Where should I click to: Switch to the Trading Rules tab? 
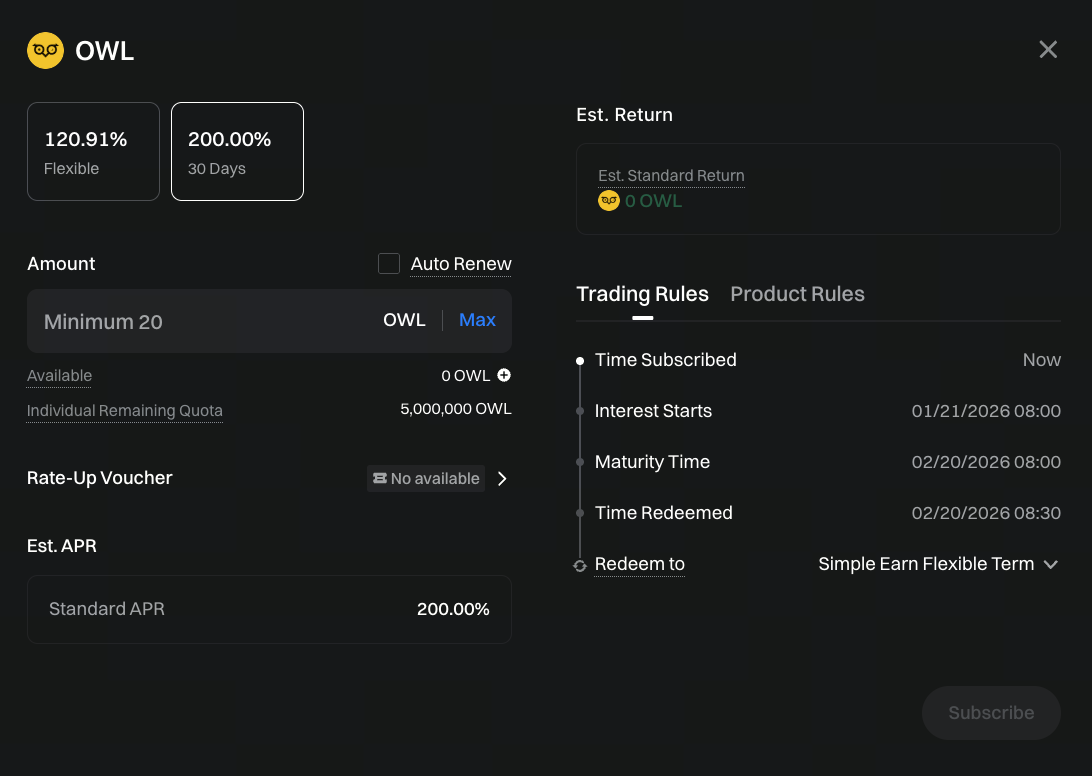point(642,294)
